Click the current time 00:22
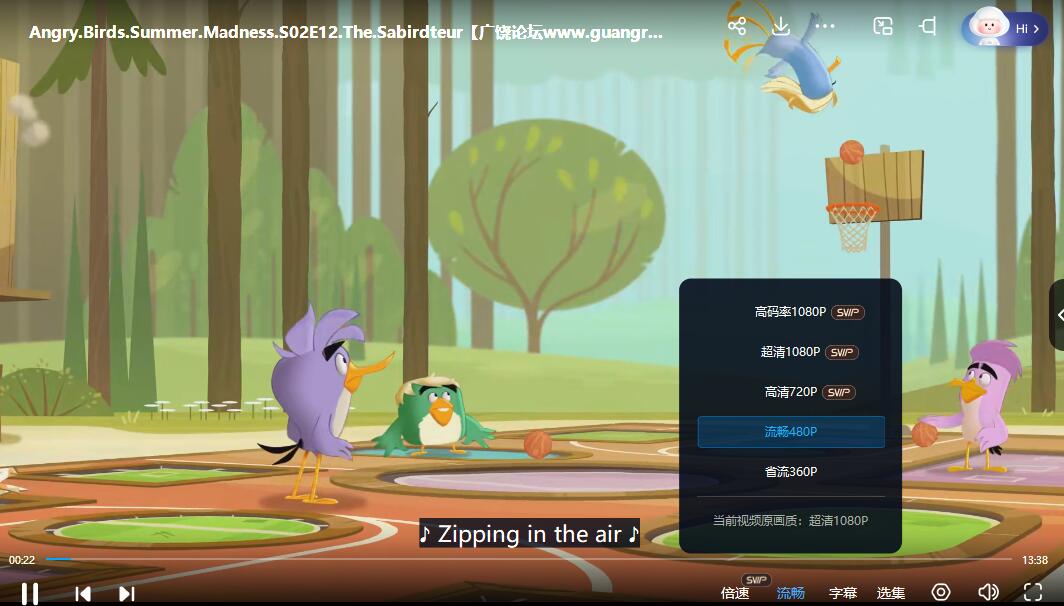 coord(22,560)
